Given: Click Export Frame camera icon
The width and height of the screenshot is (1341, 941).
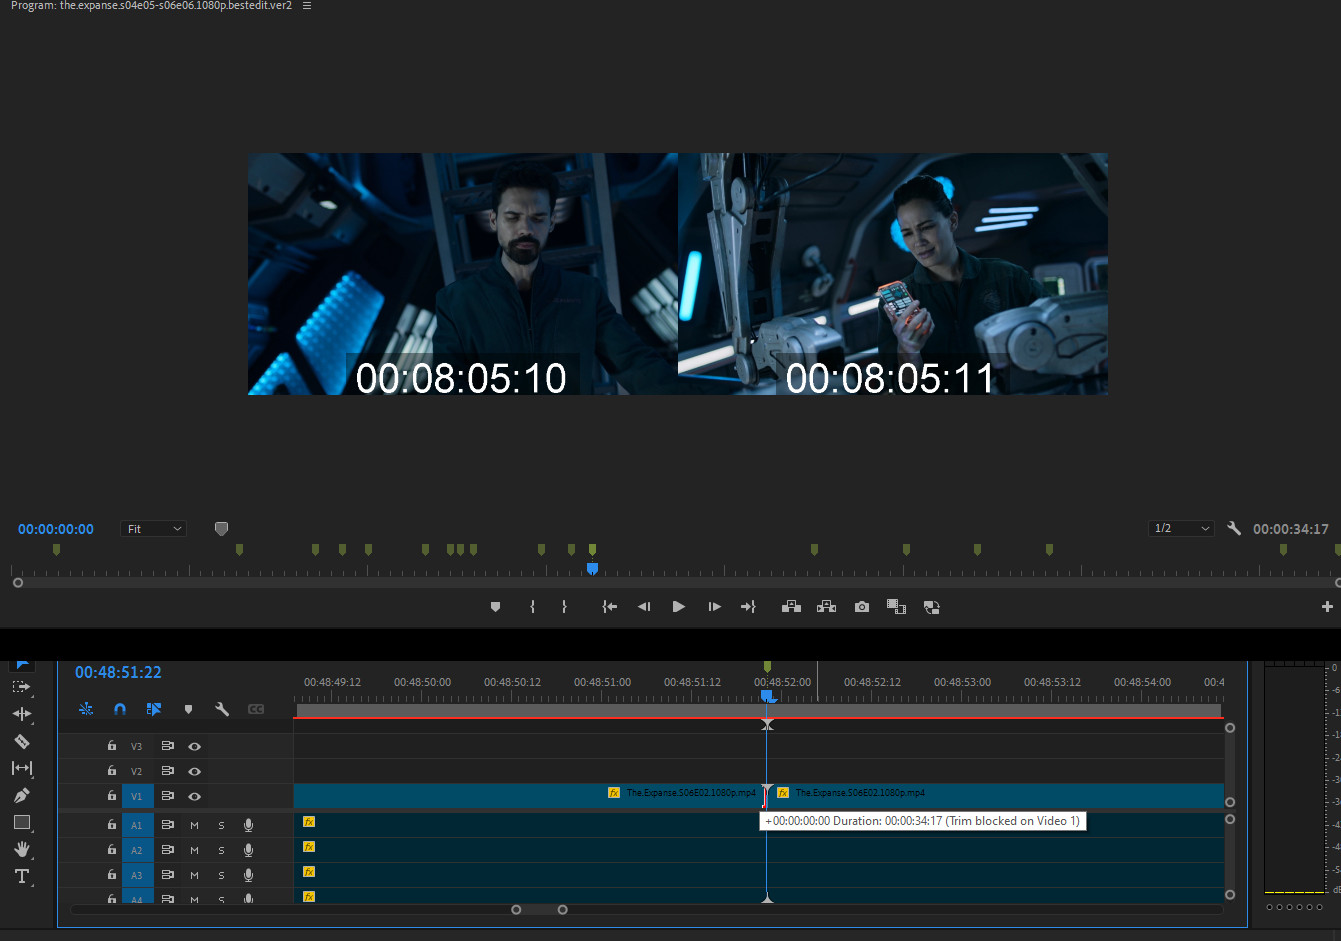Looking at the screenshot, I should point(861,607).
